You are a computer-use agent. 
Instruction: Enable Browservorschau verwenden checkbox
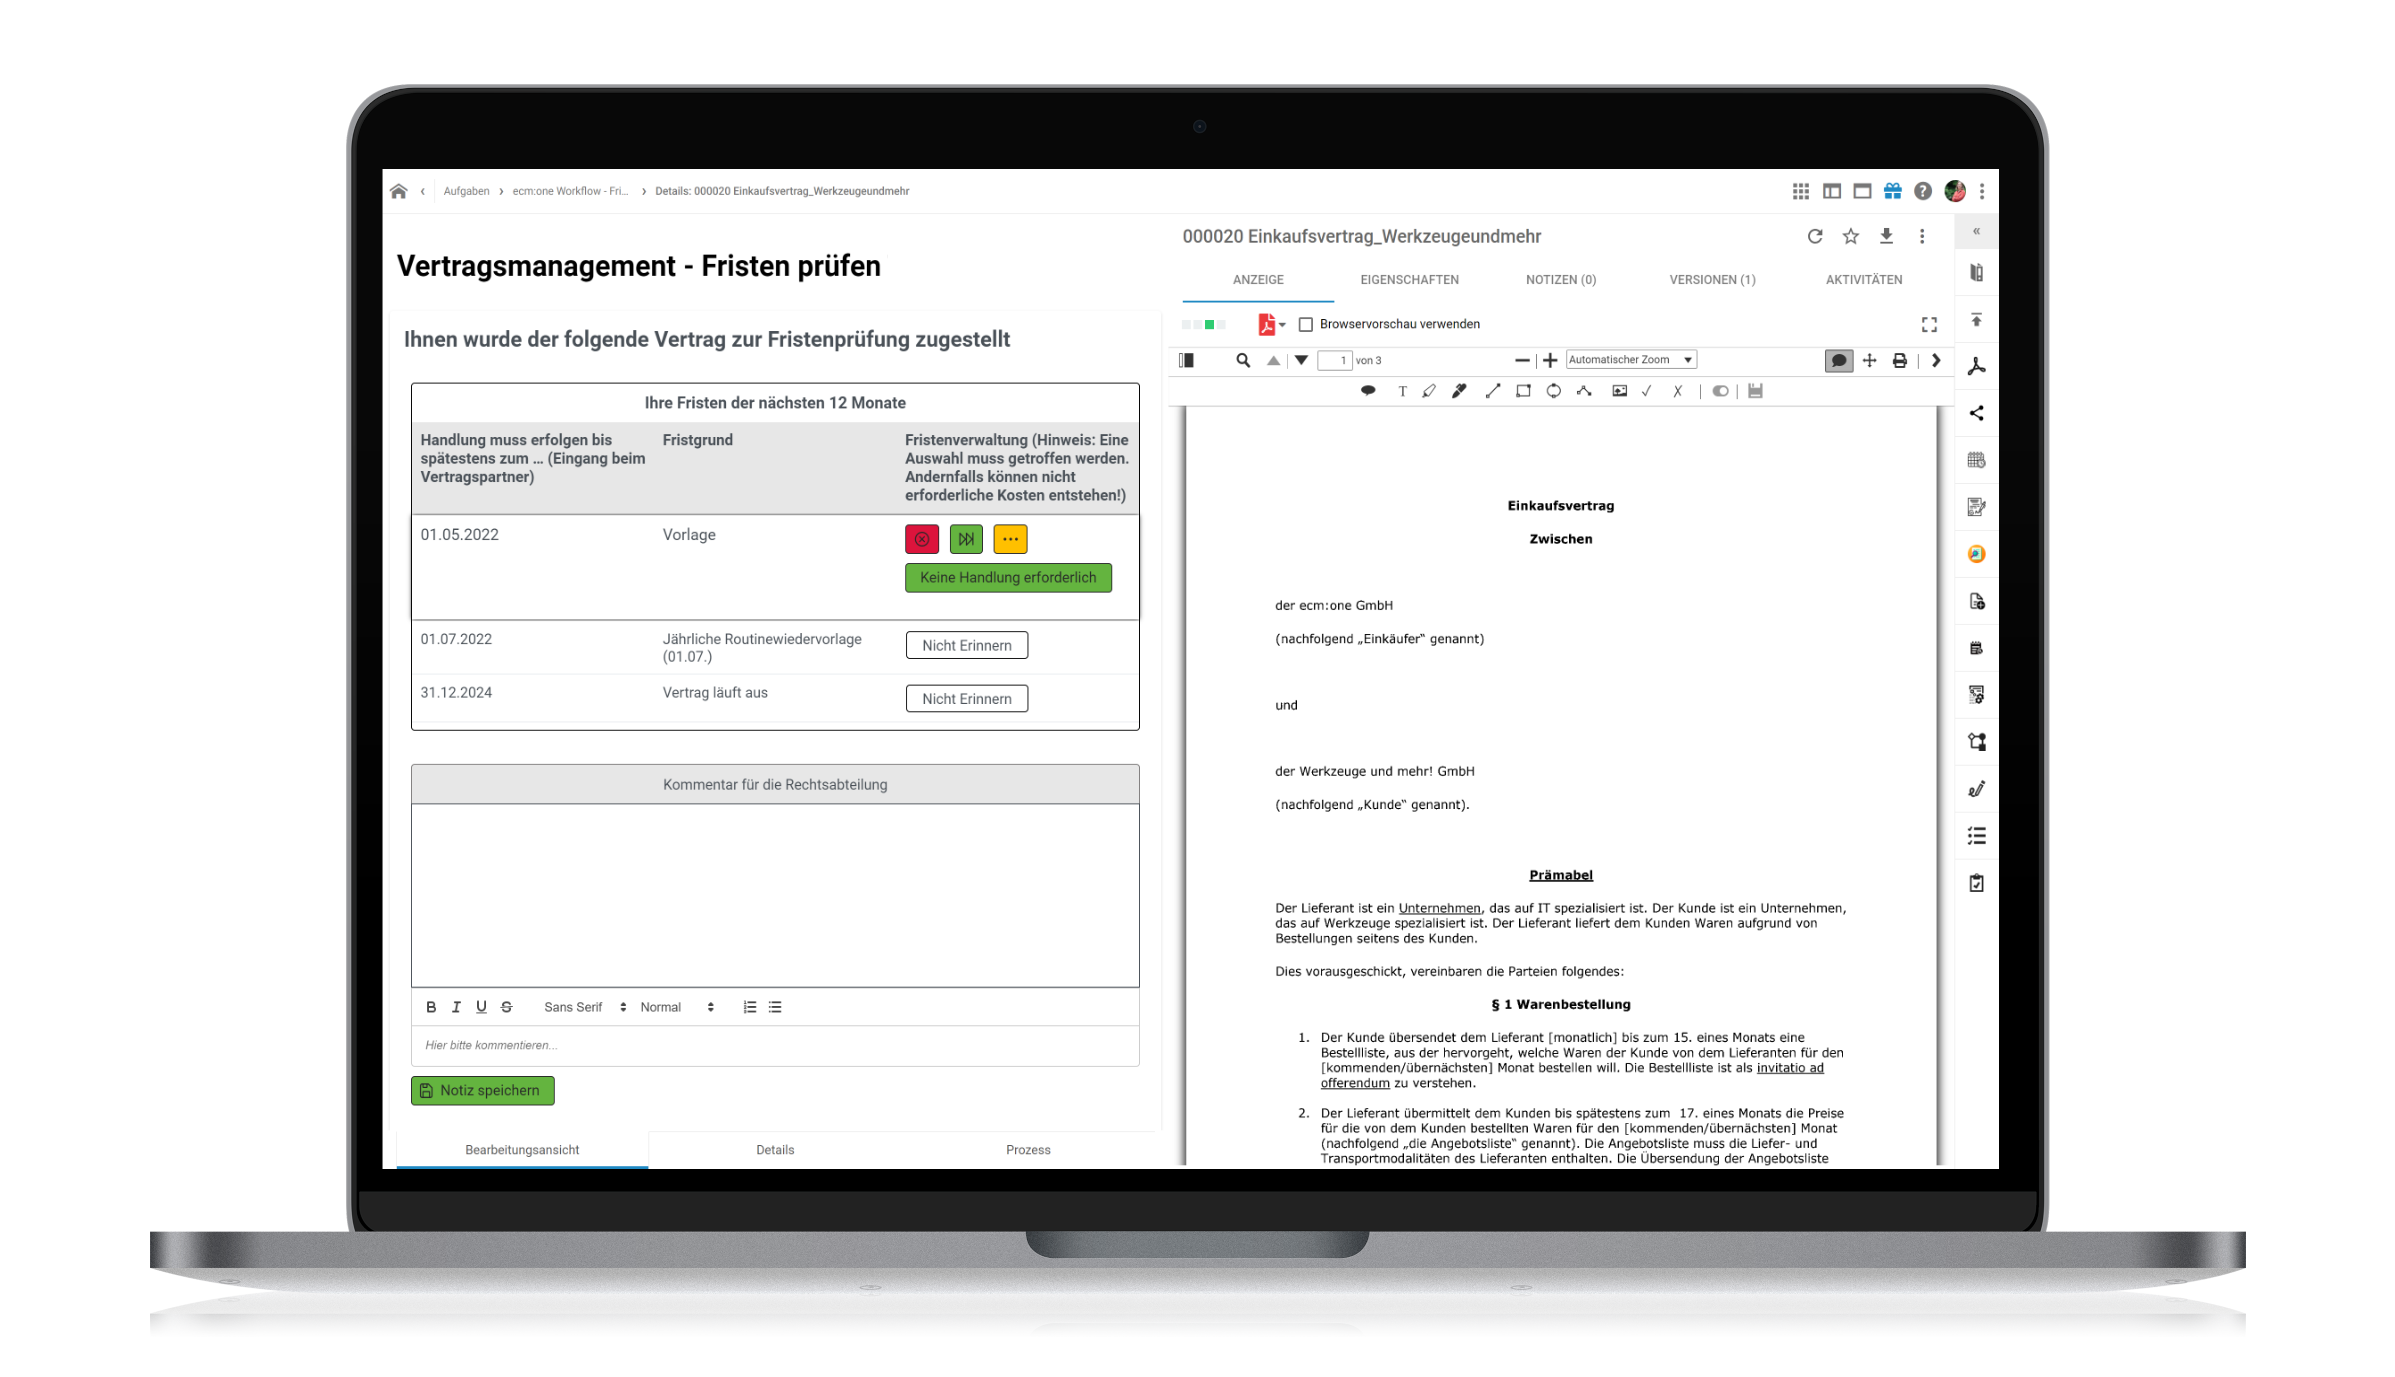click(x=1305, y=324)
